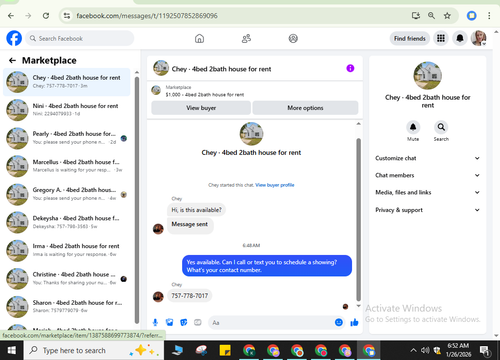Open the Windows notification center icon
500x360 pixels.
(484, 350)
